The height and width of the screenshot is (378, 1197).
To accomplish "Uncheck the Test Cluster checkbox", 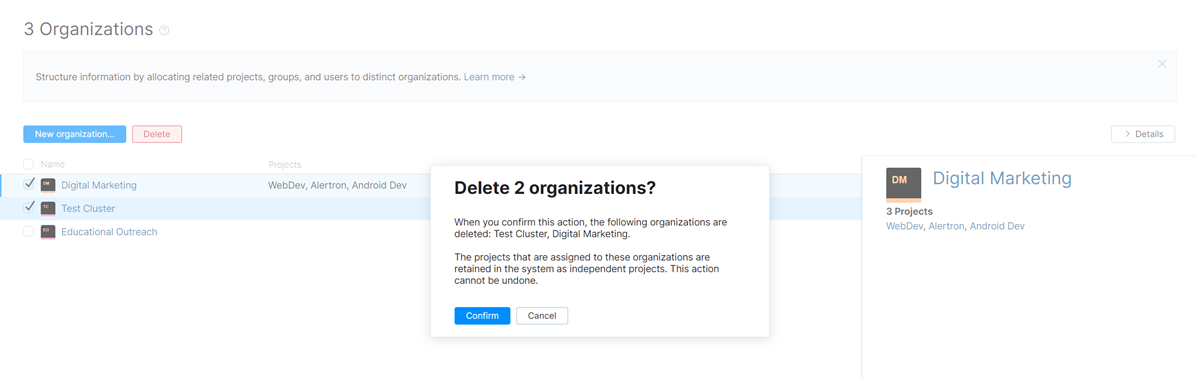I will (x=29, y=207).
